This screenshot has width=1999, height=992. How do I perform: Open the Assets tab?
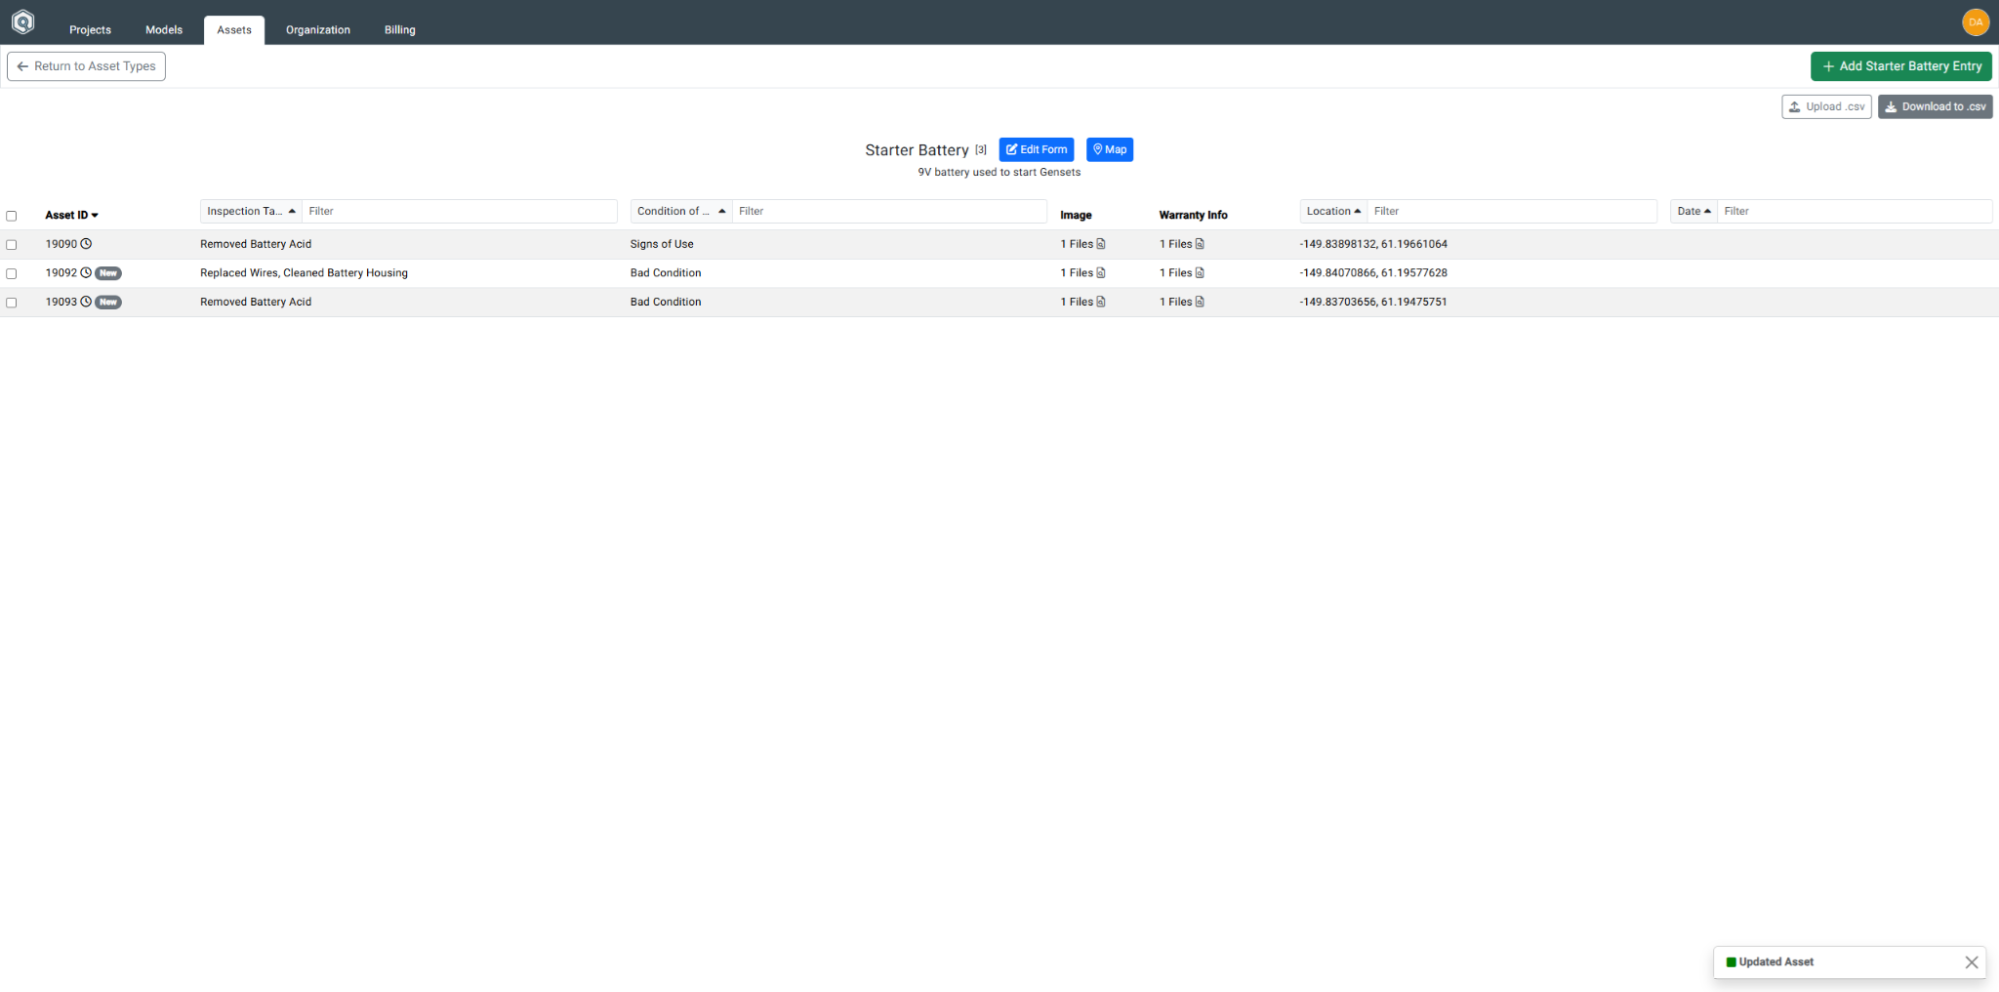click(234, 30)
